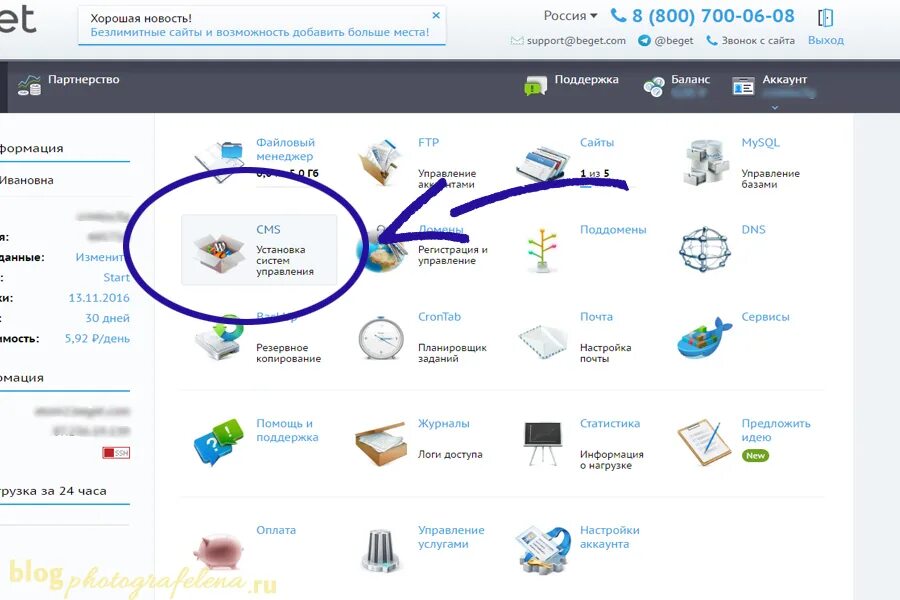Close the Хорошая новость notification
900x600 pixels.
point(436,16)
